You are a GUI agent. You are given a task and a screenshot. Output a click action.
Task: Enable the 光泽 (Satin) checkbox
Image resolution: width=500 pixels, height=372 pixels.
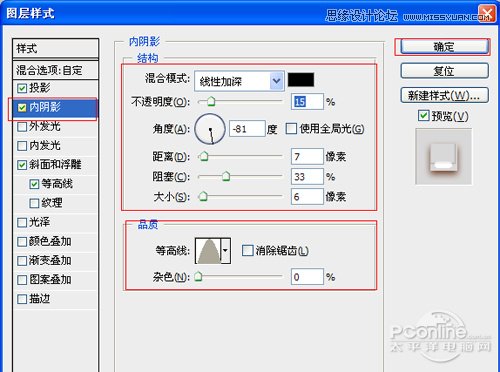click(22, 222)
